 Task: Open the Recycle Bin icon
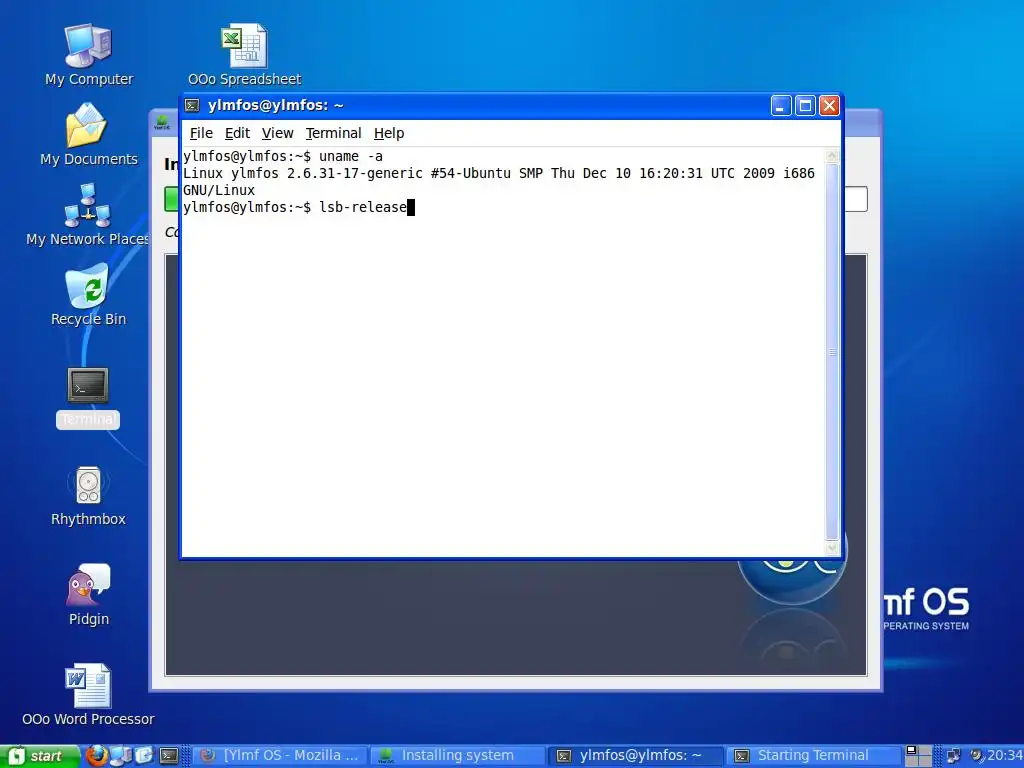pyautogui.click(x=89, y=295)
